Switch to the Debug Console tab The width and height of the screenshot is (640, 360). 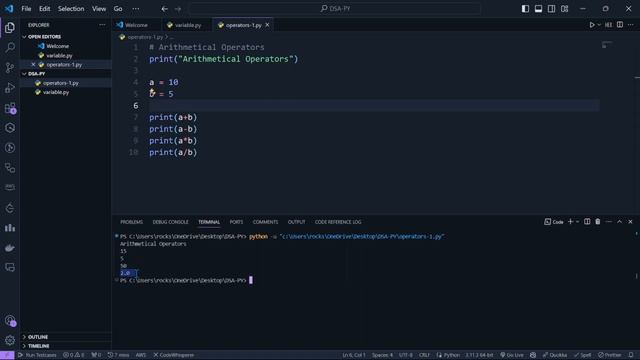(x=171, y=222)
